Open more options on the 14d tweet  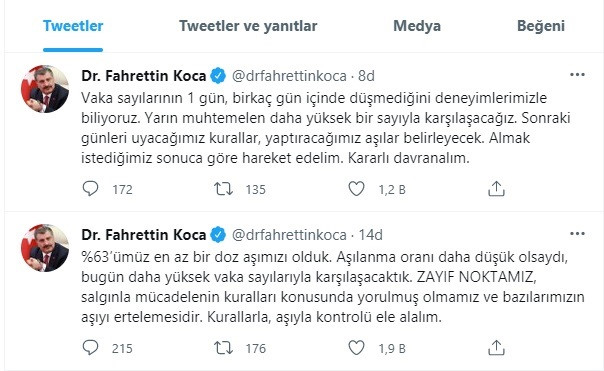(577, 233)
